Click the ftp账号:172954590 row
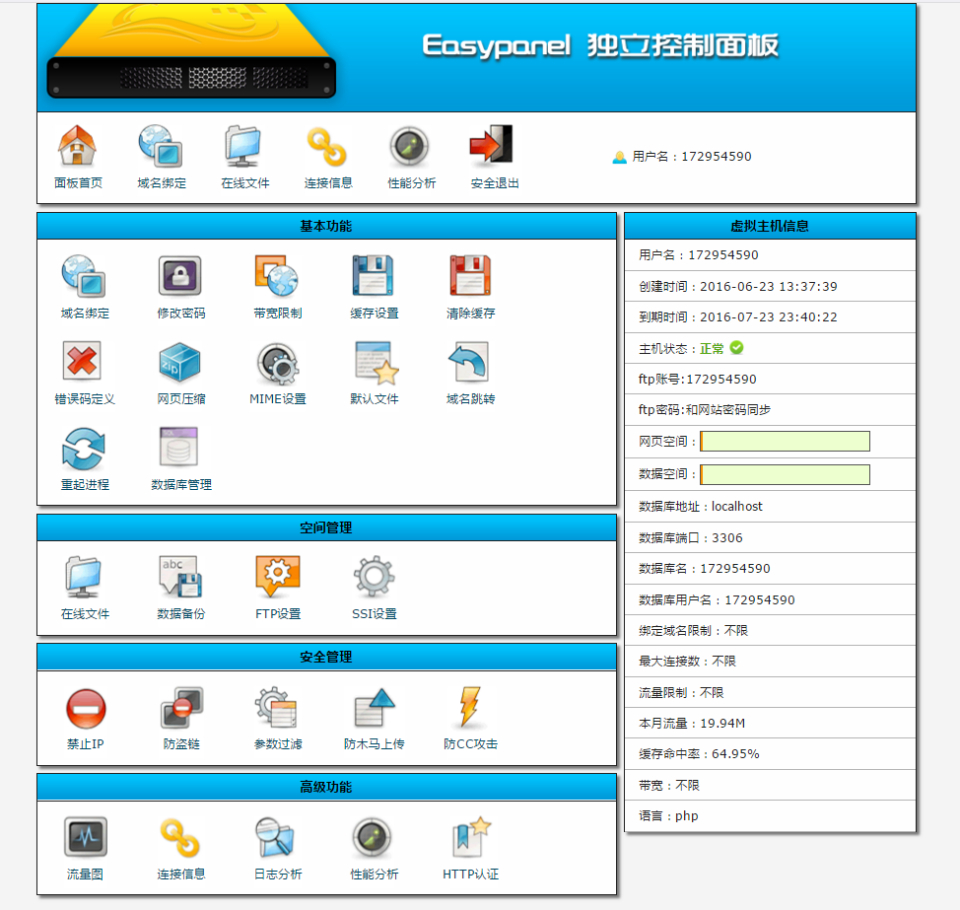The height and width of the screenshot is (910, 960). click(770, 379)
